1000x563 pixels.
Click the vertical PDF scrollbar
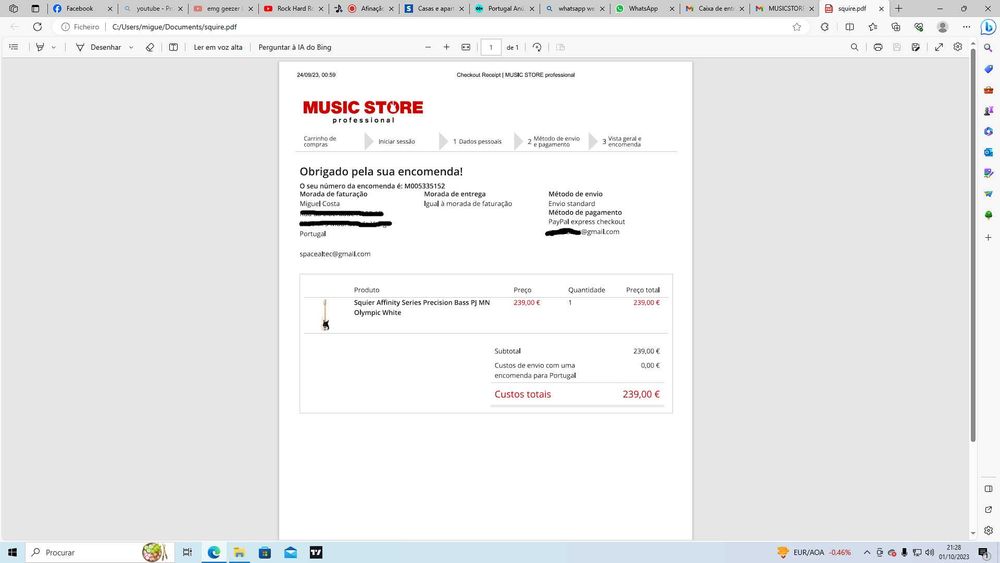(973, 245)
